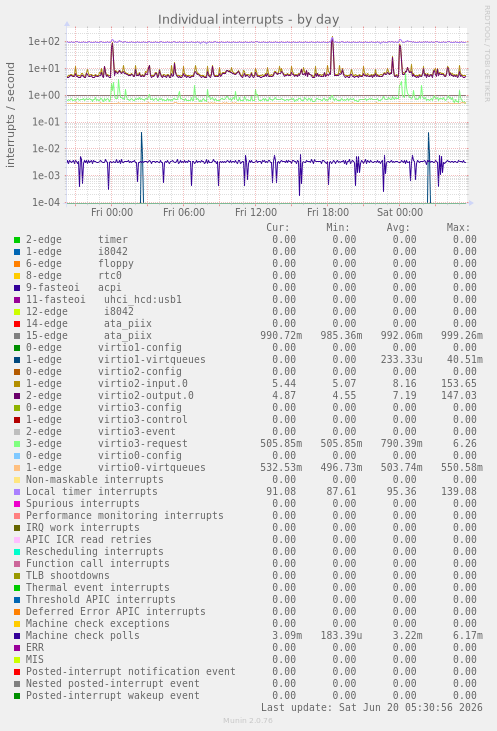The width and height of the screenshot is (497, 731).
Task: Click the Sat 00:00 time axis label
Action: [x=400, y=213]
